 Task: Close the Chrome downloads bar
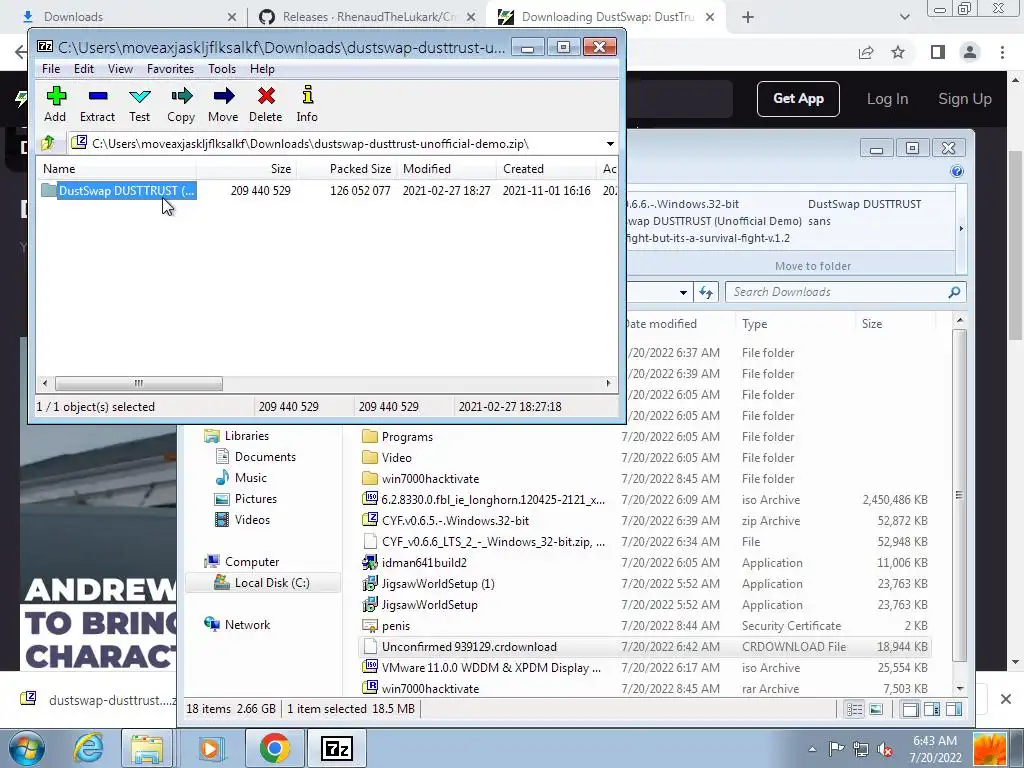click(1006, 699)
